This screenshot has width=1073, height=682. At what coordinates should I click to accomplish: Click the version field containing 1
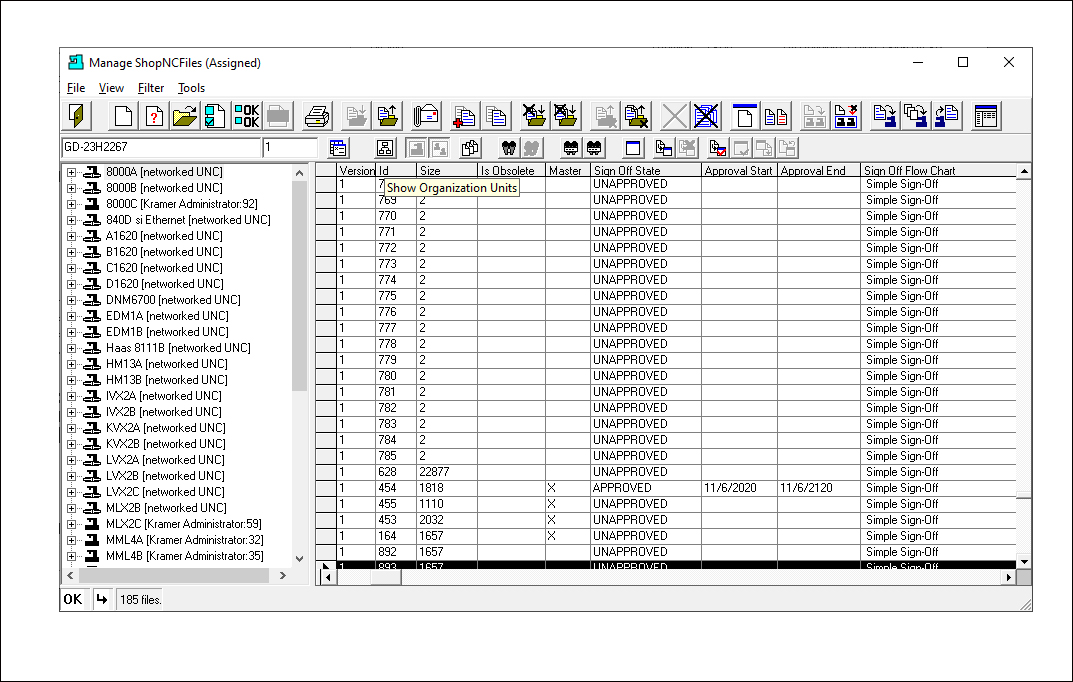(x=289, y=147)
